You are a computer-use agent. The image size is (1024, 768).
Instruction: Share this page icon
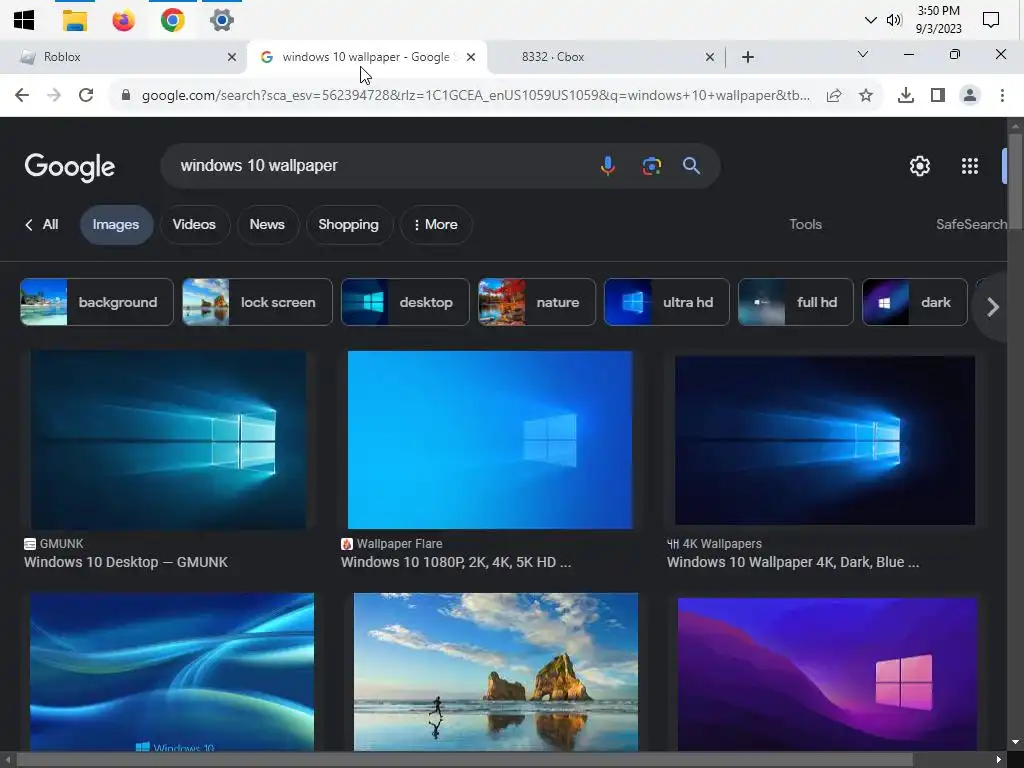pos(834,95)
